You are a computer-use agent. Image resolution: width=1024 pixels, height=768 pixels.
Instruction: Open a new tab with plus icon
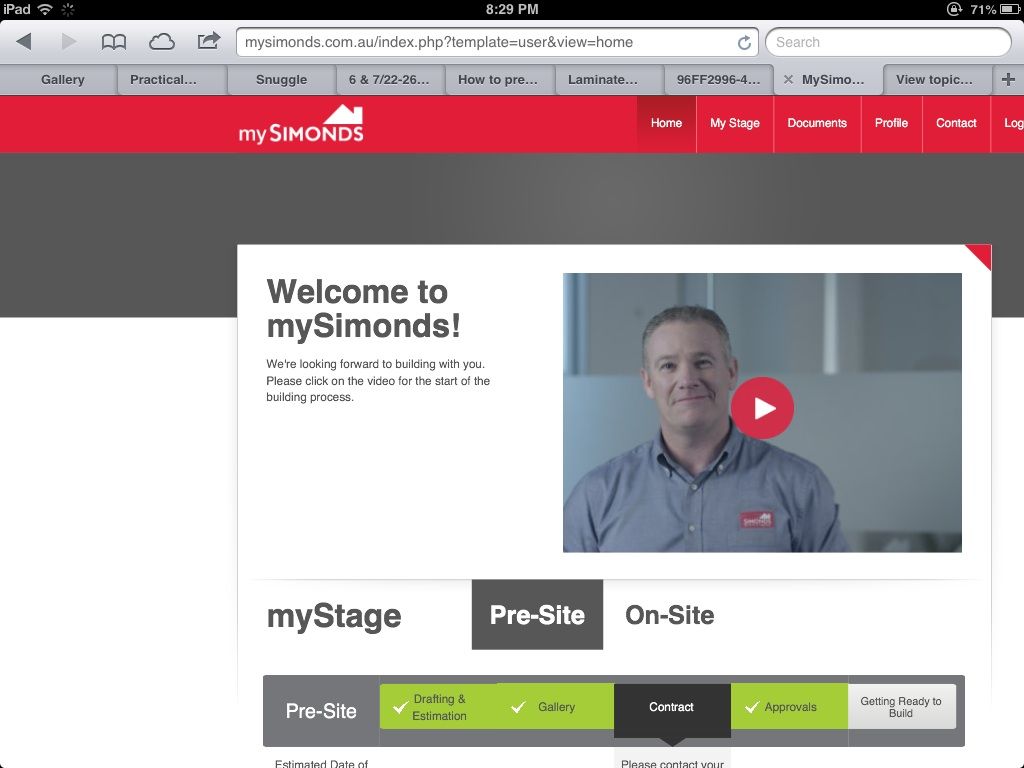pyautogui.click(x=1008, y=80)
